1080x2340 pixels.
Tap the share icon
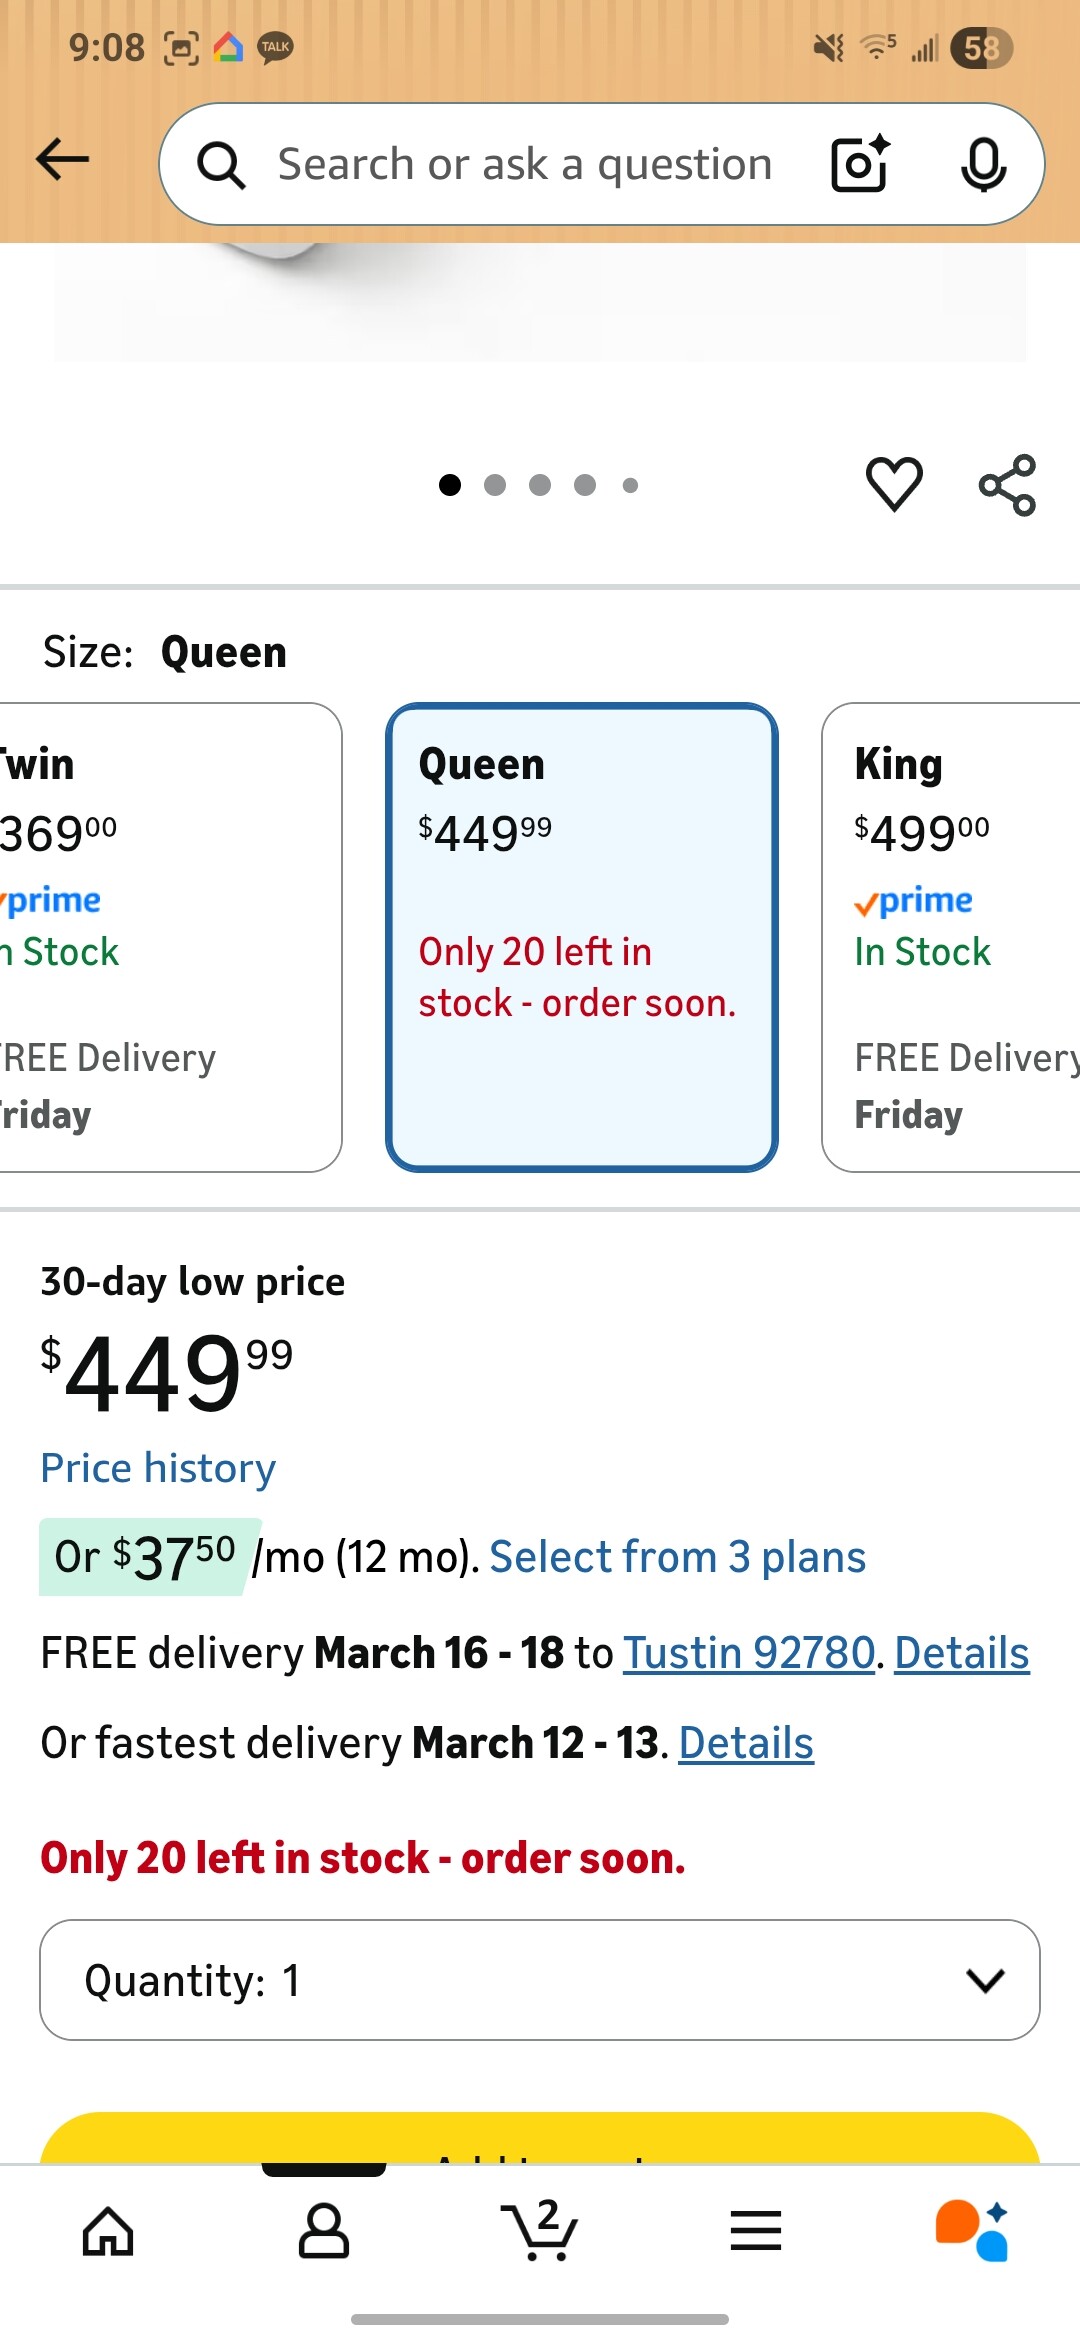pyautogui.click(x=1007, y=485)
